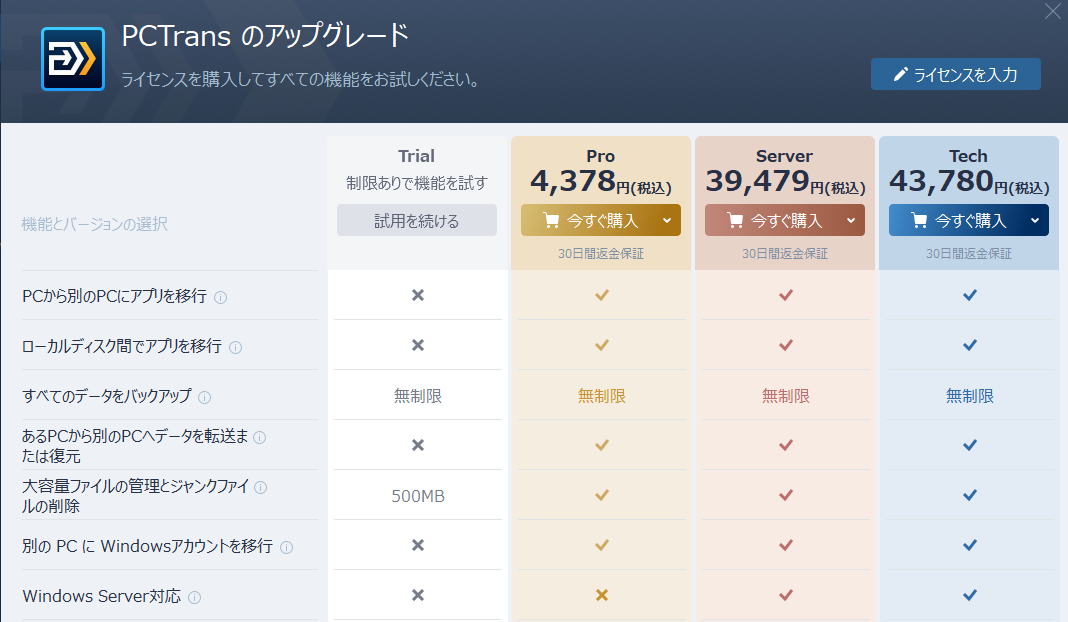Viewport: 1068px width, 622px height.
Task: Click Trial cross for PC-to-PC app migration
Action: pos(418,295)
